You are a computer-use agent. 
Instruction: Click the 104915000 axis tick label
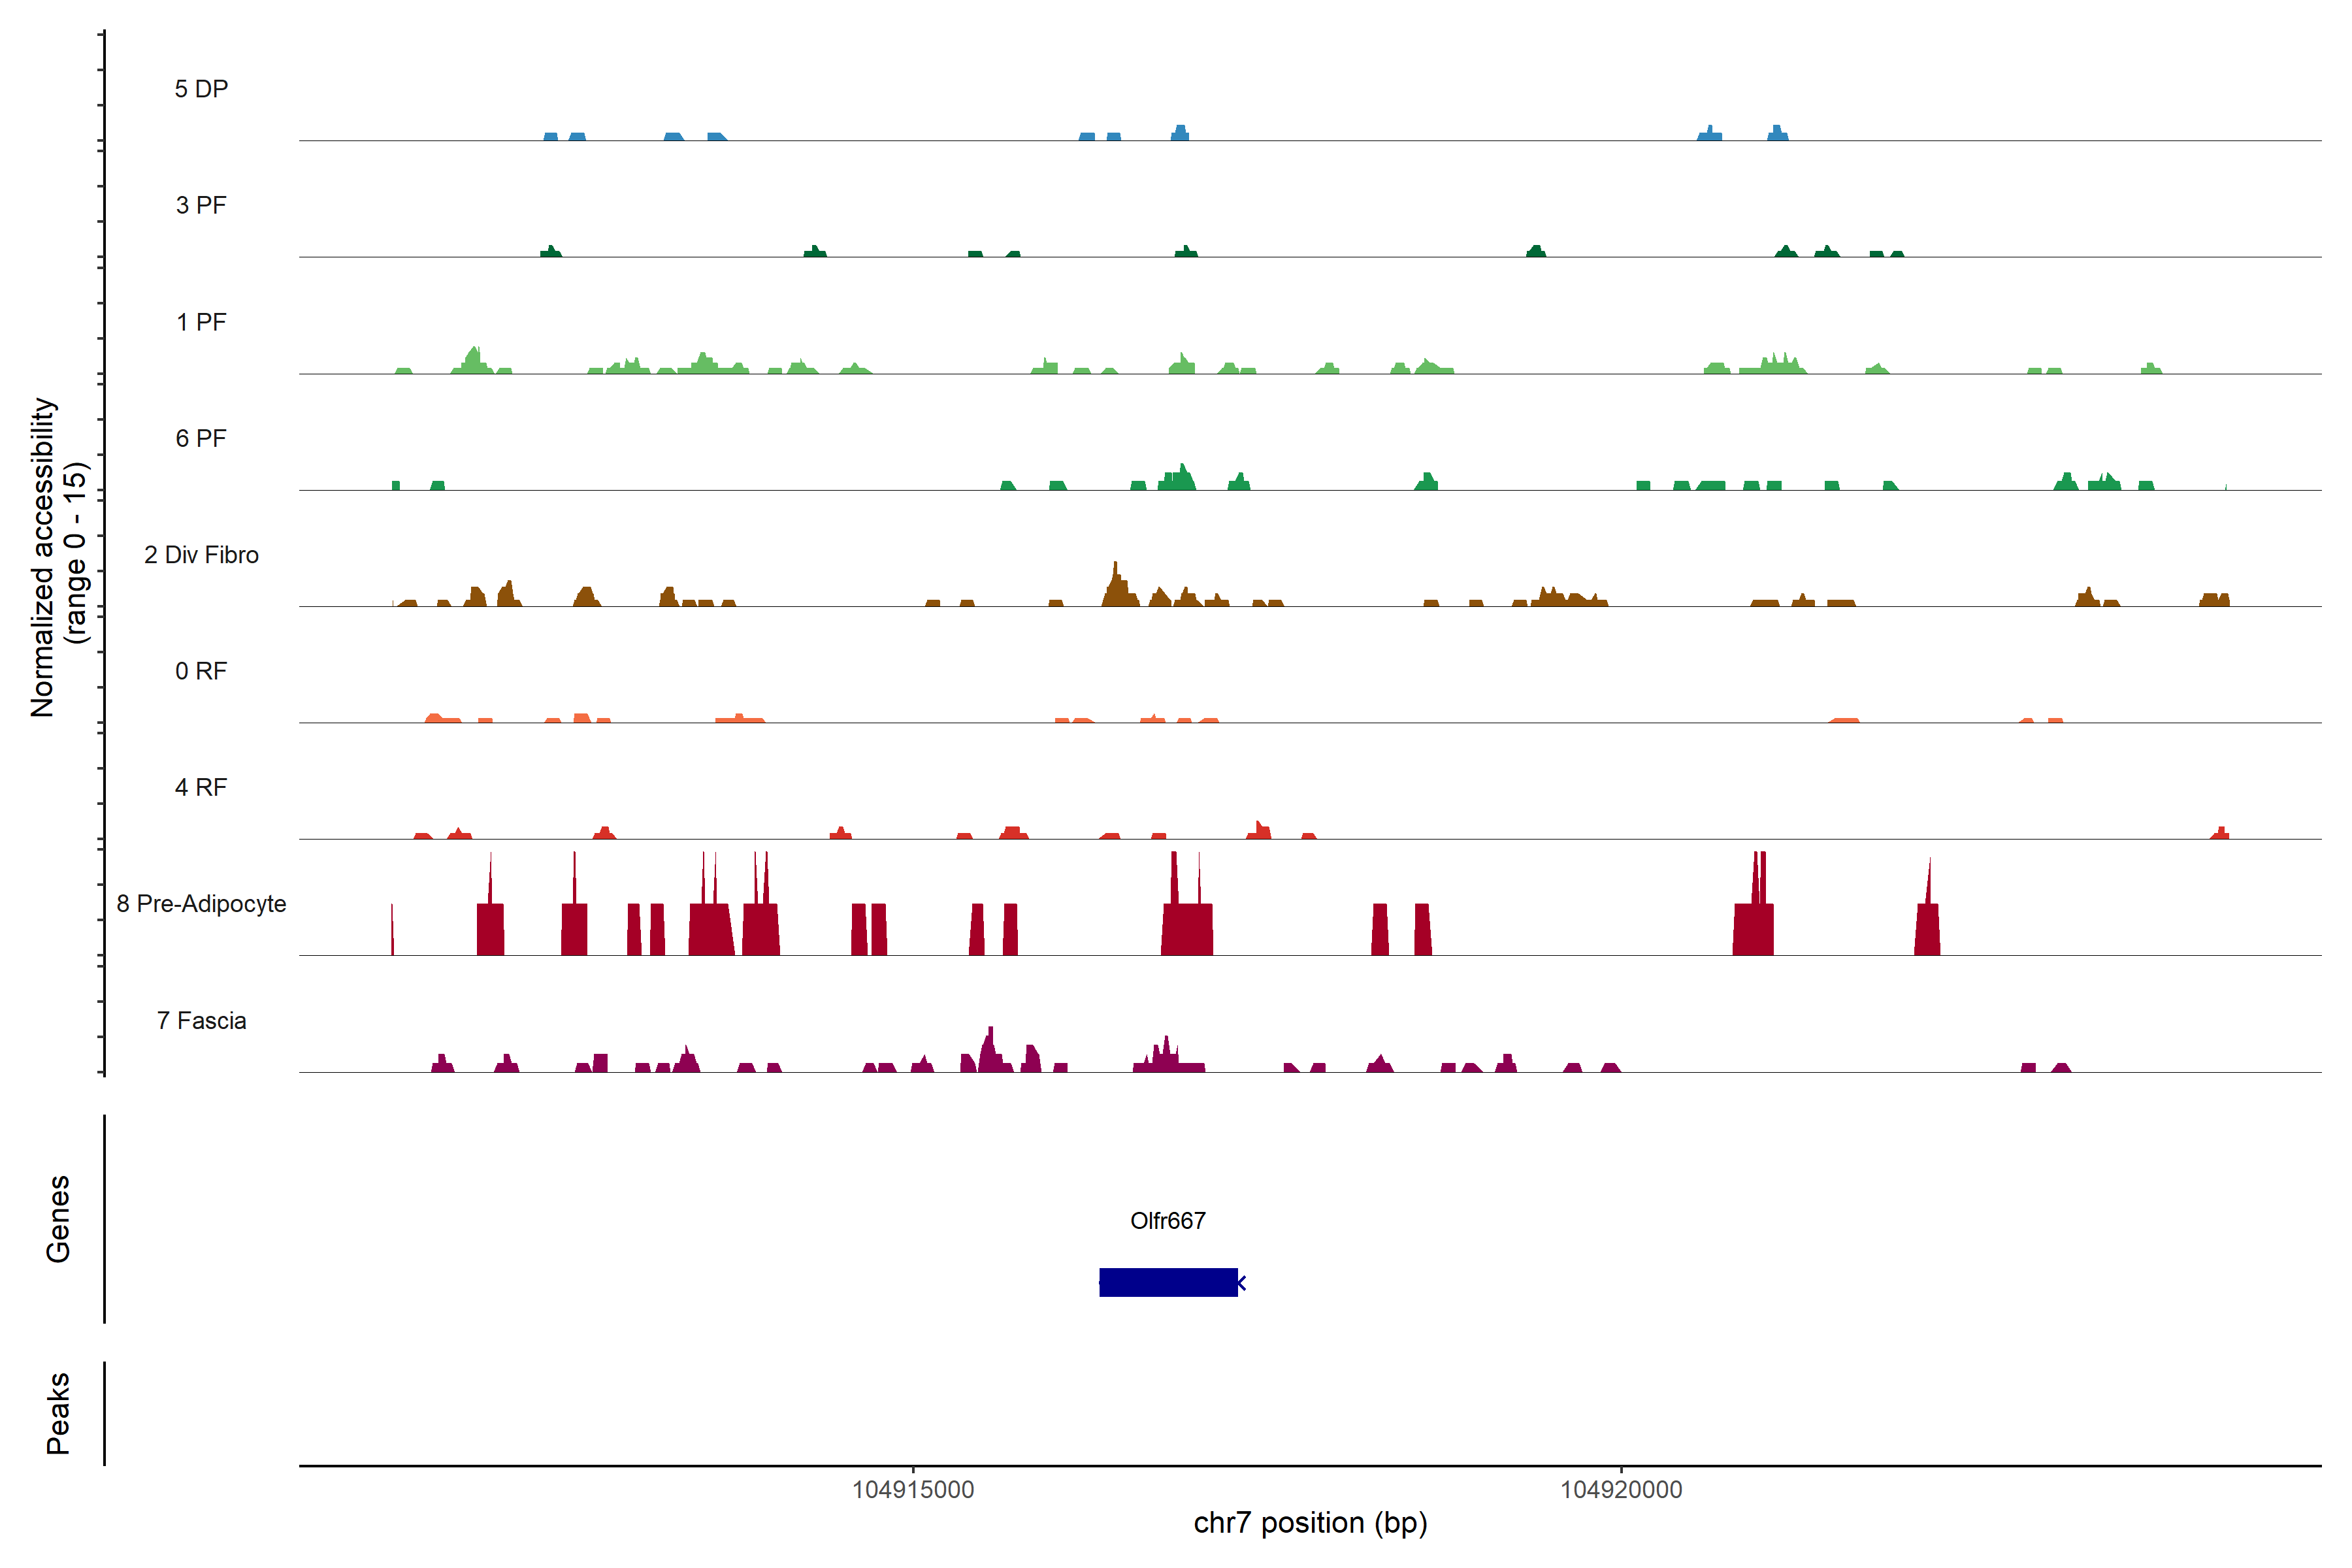912,1490
